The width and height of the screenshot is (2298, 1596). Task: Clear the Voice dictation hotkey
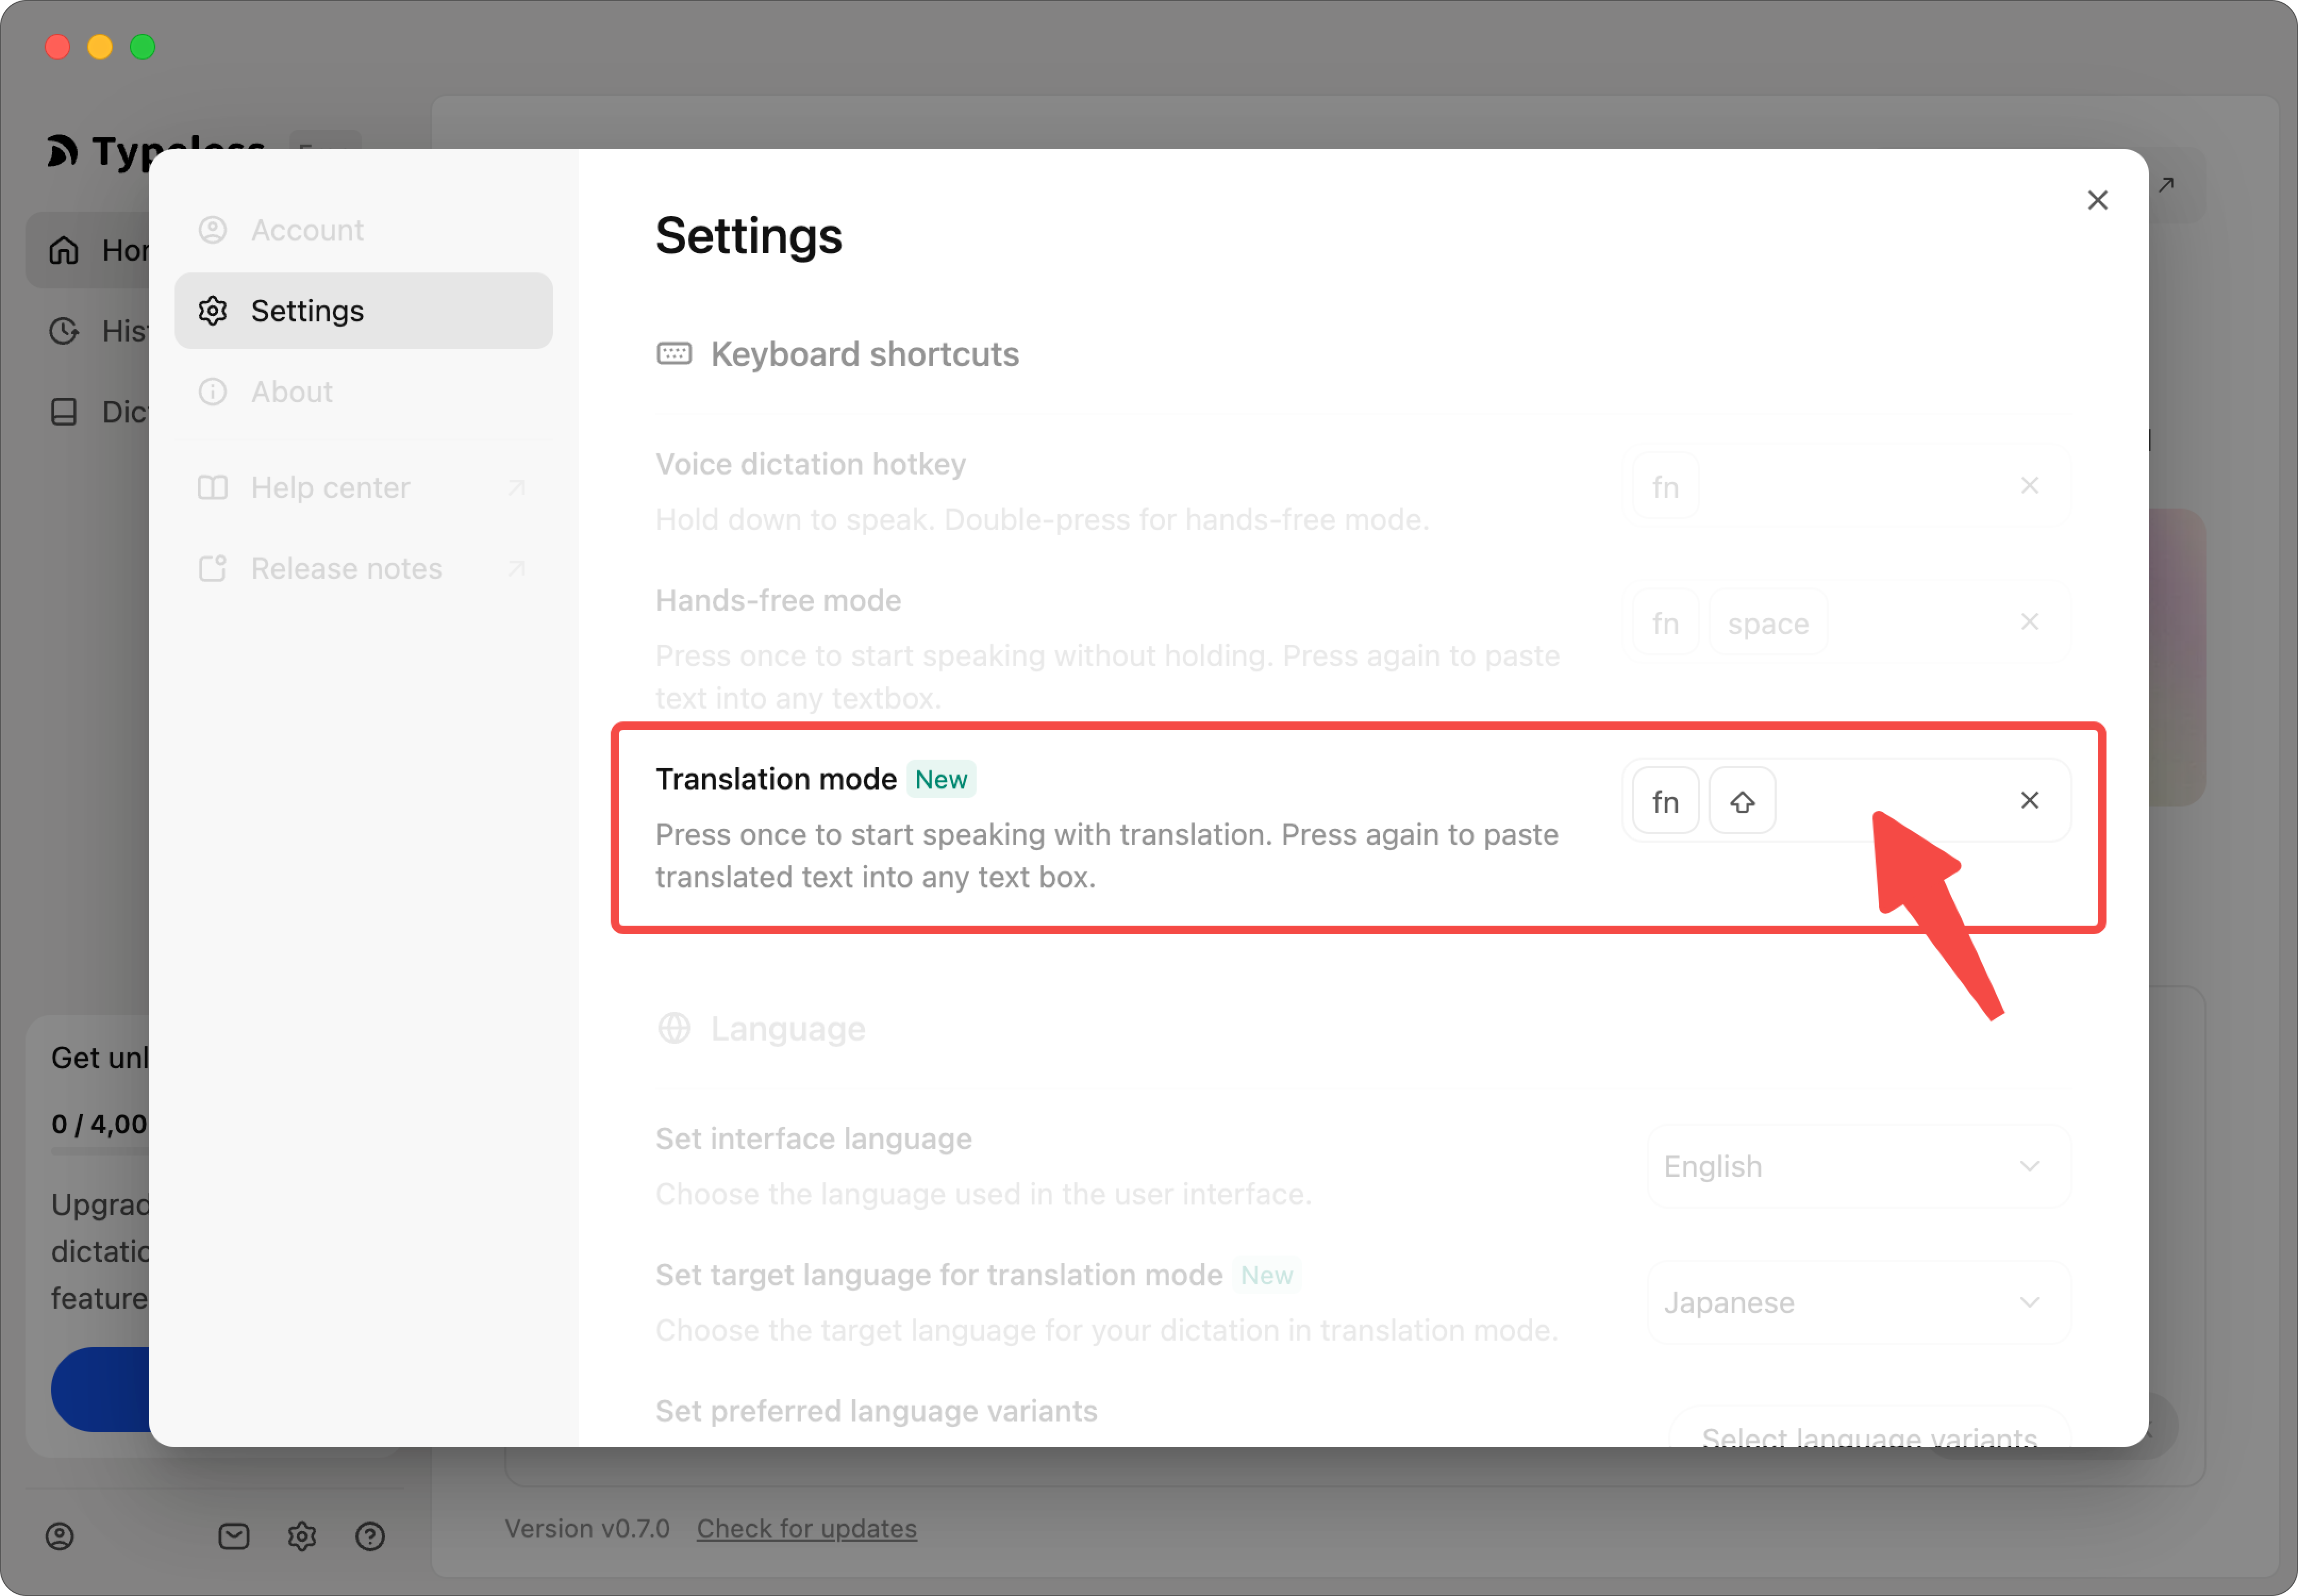click(2029, 485)
